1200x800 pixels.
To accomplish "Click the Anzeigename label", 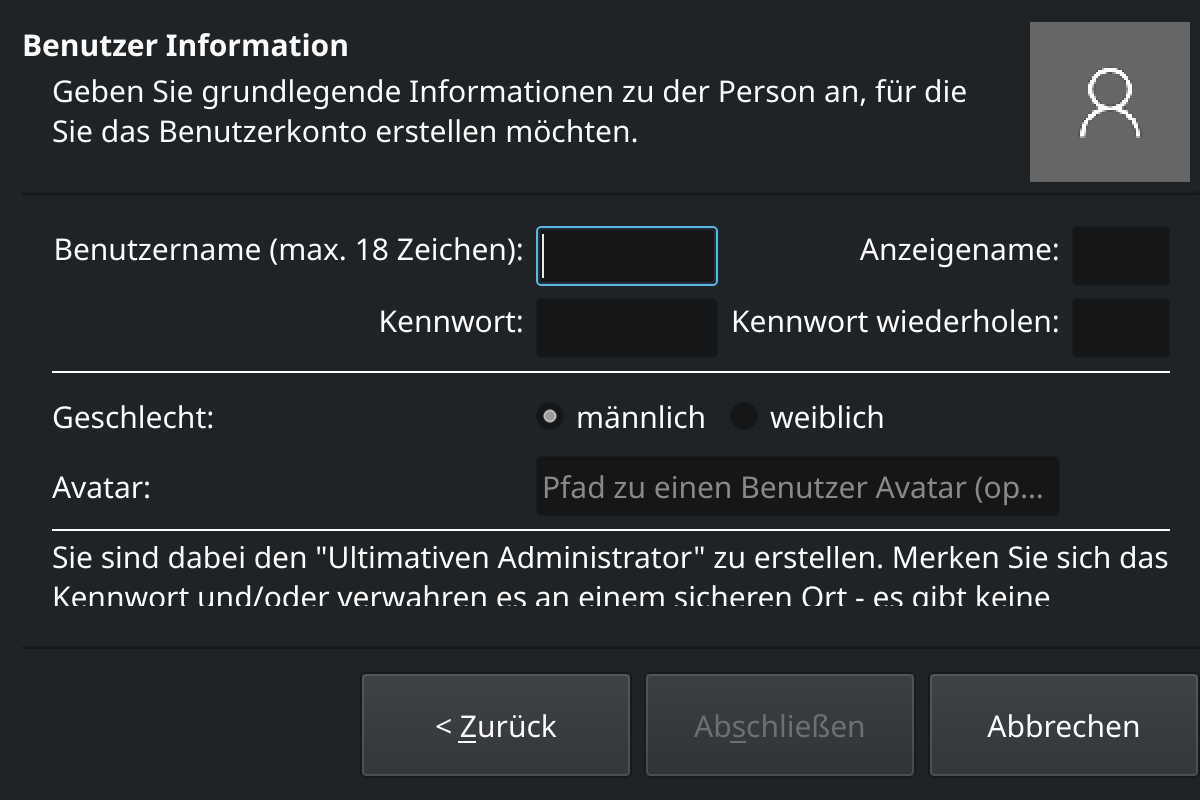I will point(959,250).
